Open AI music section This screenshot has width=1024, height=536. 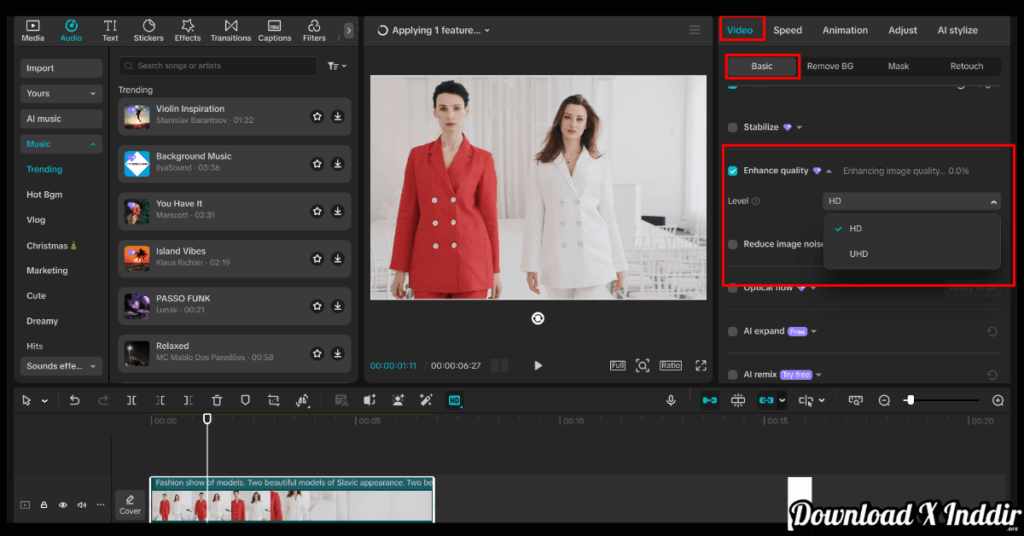pos(61,119)
